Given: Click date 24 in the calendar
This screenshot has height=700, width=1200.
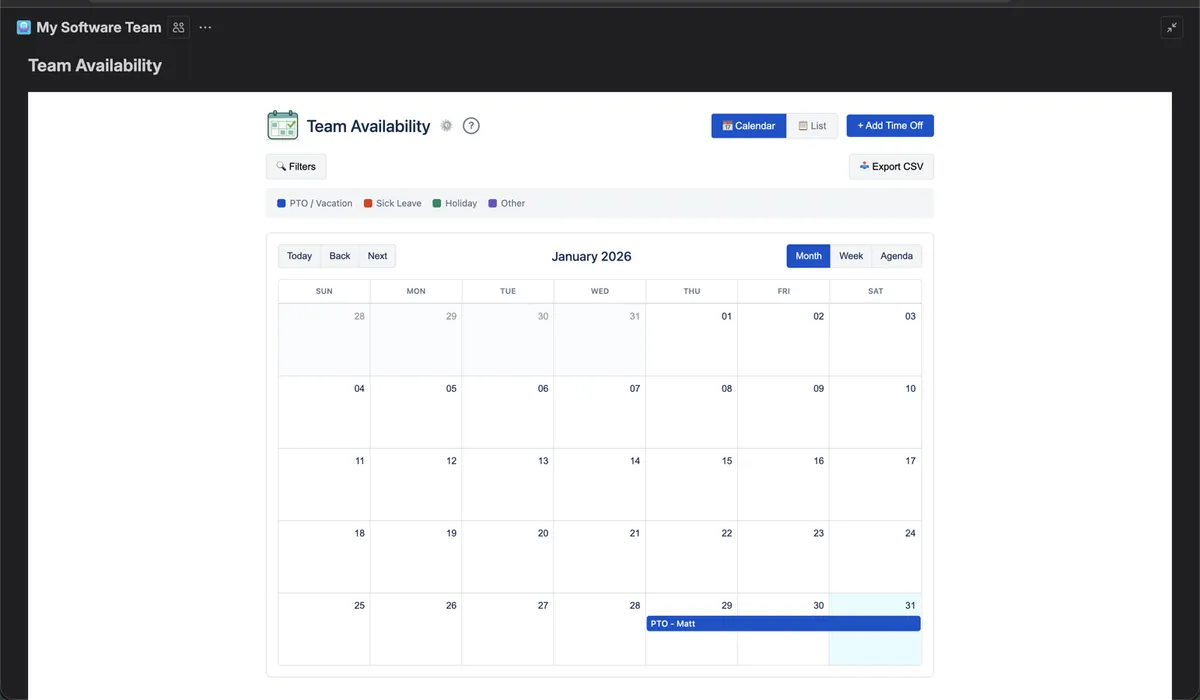Looking at the screenshot, I should click(910, 533).
